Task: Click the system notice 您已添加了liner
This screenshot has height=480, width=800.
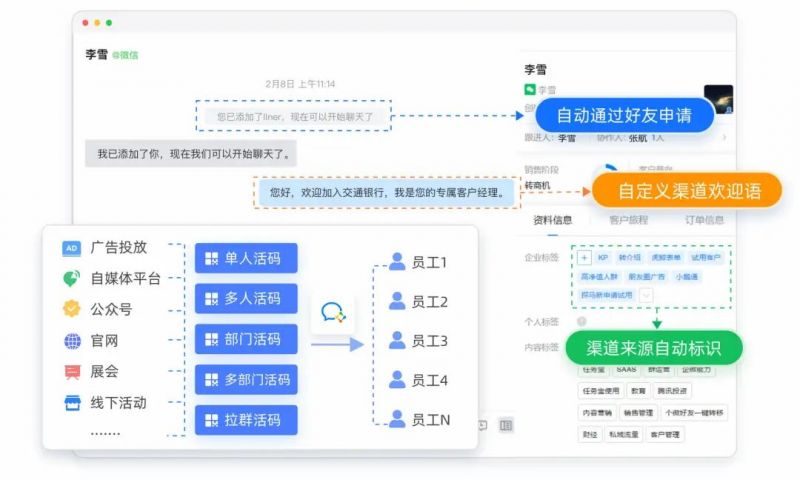Action: tap(294, 117)
